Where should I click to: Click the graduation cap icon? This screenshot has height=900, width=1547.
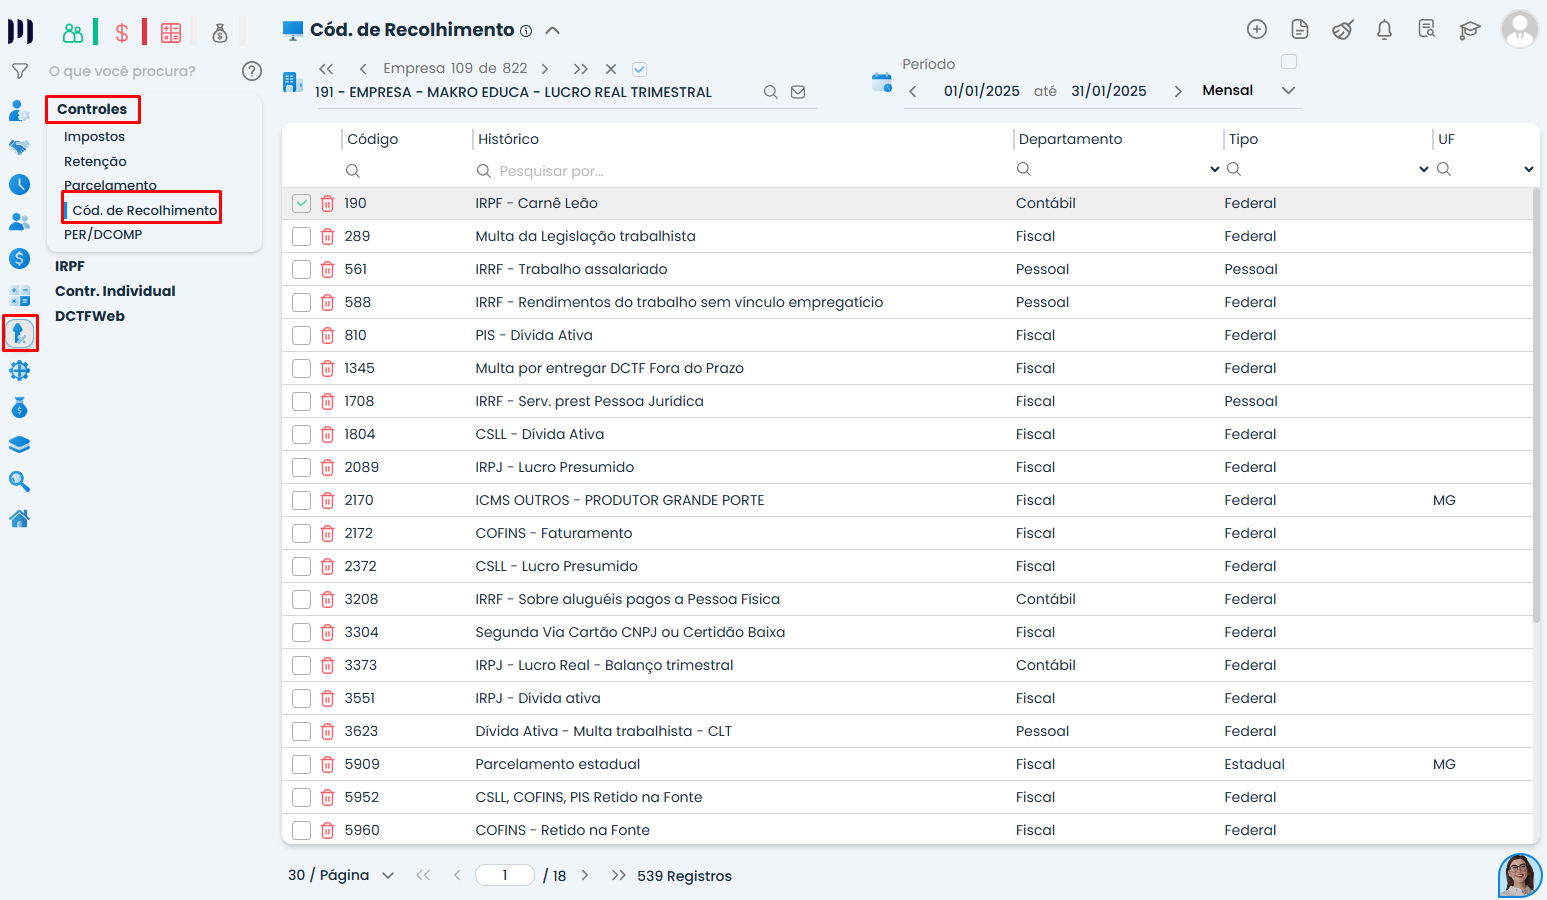pos(1469,30)
